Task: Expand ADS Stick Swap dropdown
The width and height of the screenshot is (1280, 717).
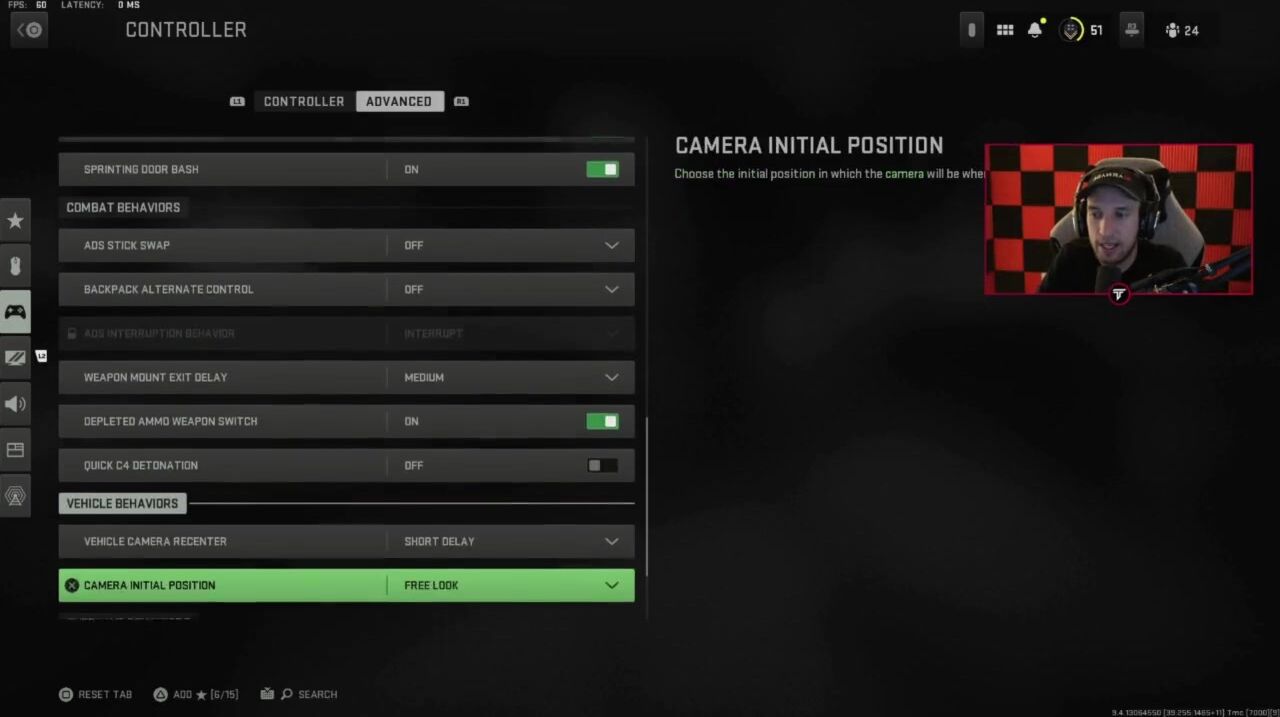Action: [x=346, y=245]
